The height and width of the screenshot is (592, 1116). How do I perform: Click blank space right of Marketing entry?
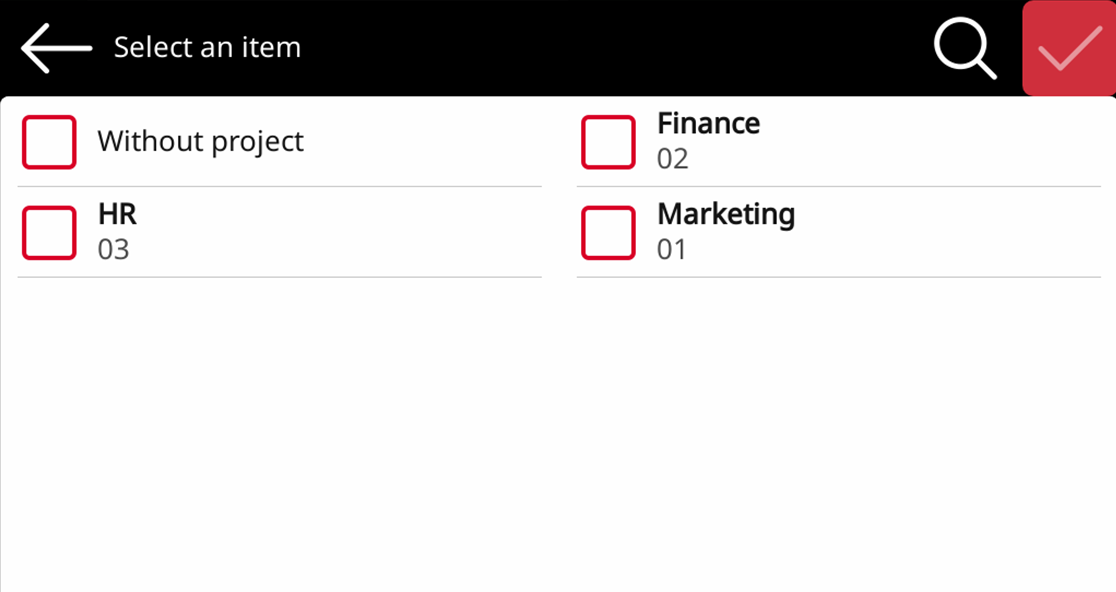950,232
